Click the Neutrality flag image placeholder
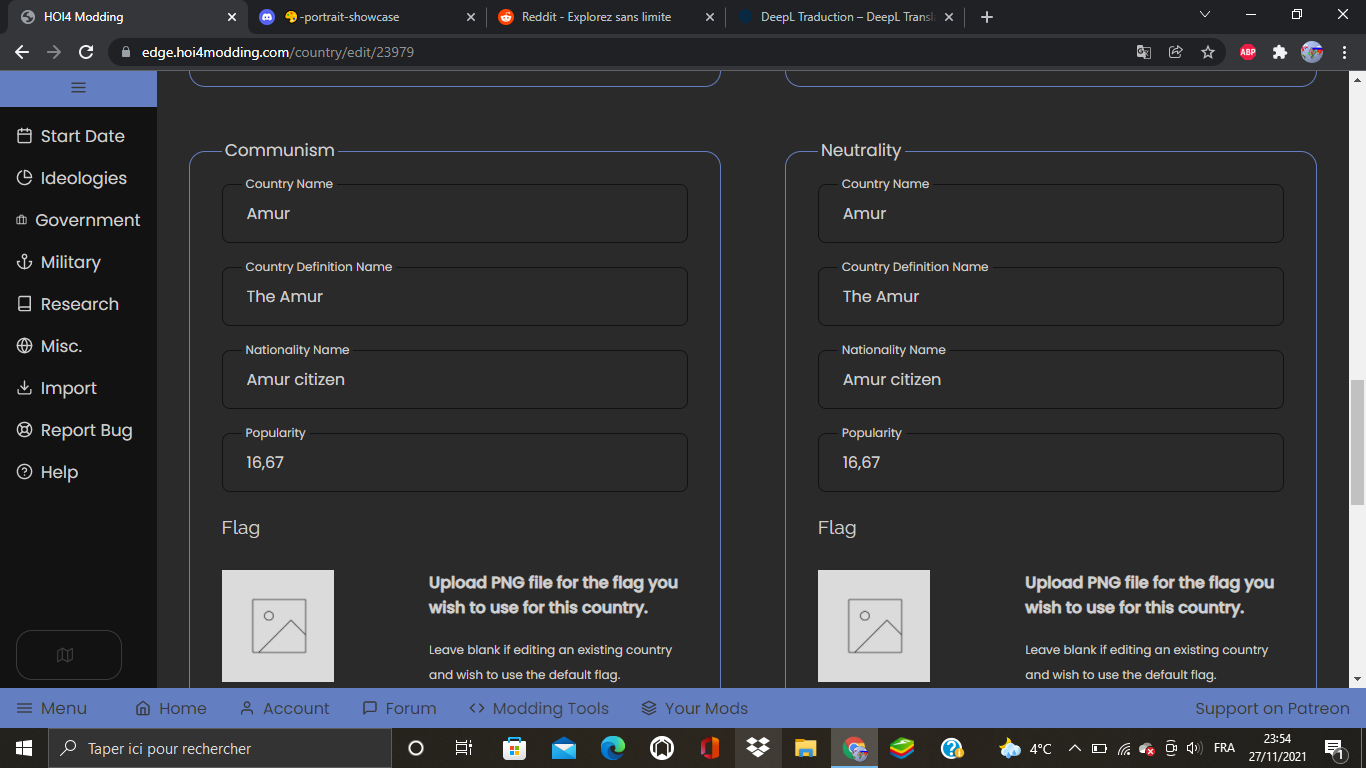This screenshot has width=1366, height=768. coord(874,626)
